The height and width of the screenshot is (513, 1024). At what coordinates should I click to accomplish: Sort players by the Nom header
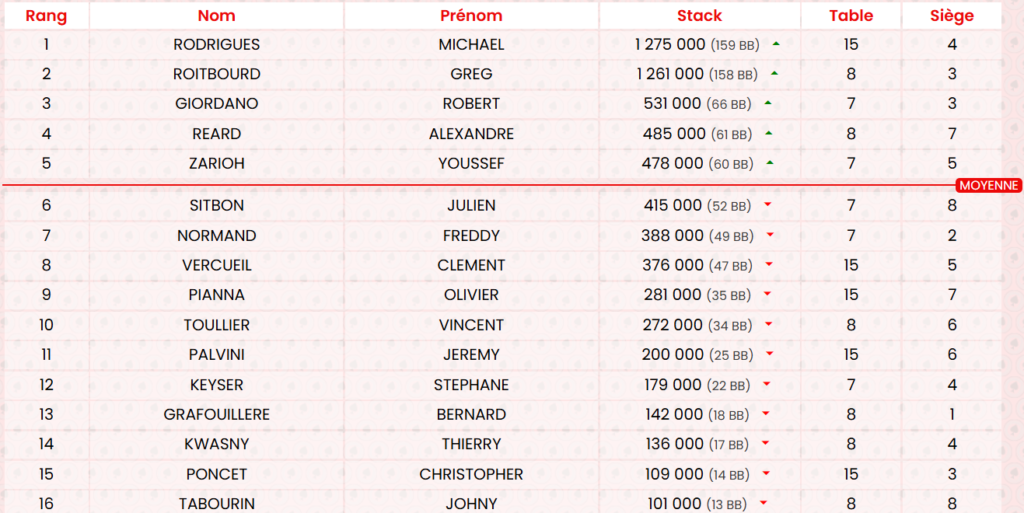tap(217, 16)
